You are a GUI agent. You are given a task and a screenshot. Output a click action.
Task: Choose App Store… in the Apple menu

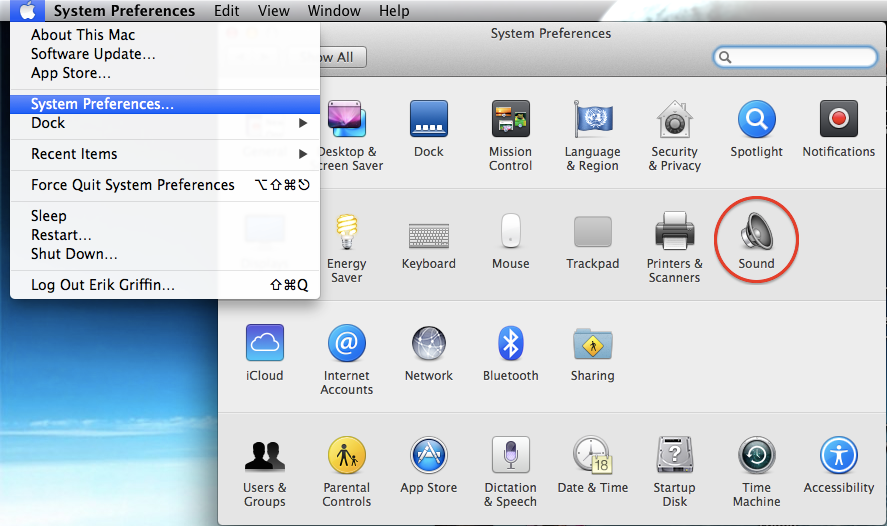165,73
